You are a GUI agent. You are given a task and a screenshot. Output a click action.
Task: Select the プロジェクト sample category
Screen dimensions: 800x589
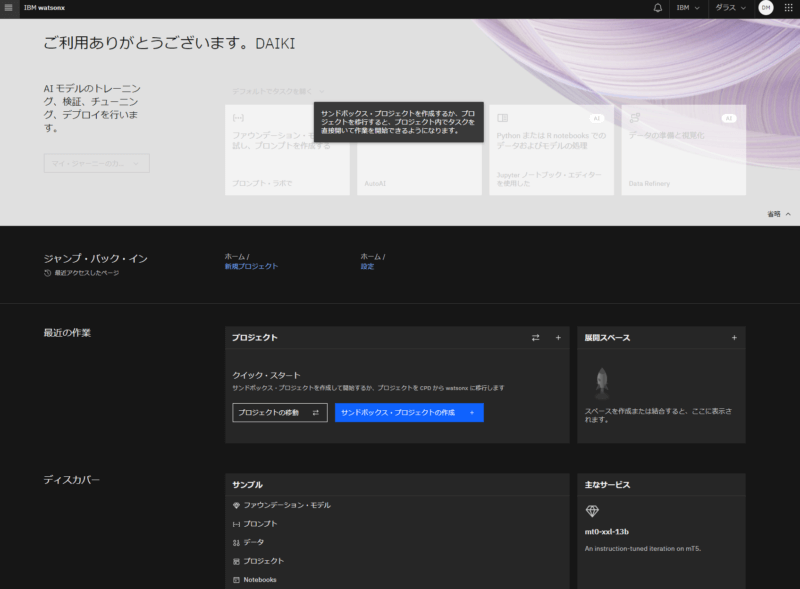(x=258, y=561)
